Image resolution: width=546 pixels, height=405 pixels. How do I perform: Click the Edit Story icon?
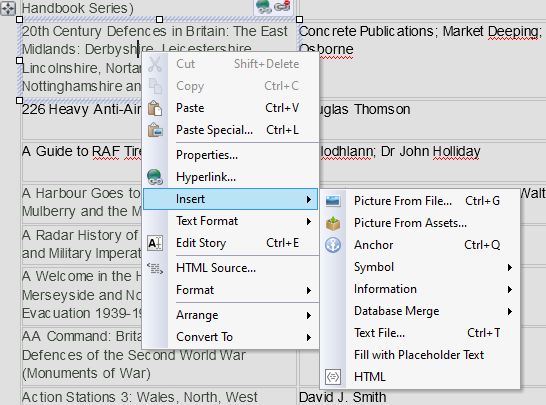[155, 243]
